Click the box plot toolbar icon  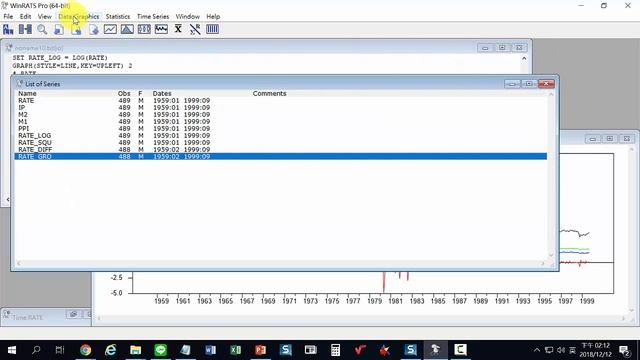click(144, 29)
